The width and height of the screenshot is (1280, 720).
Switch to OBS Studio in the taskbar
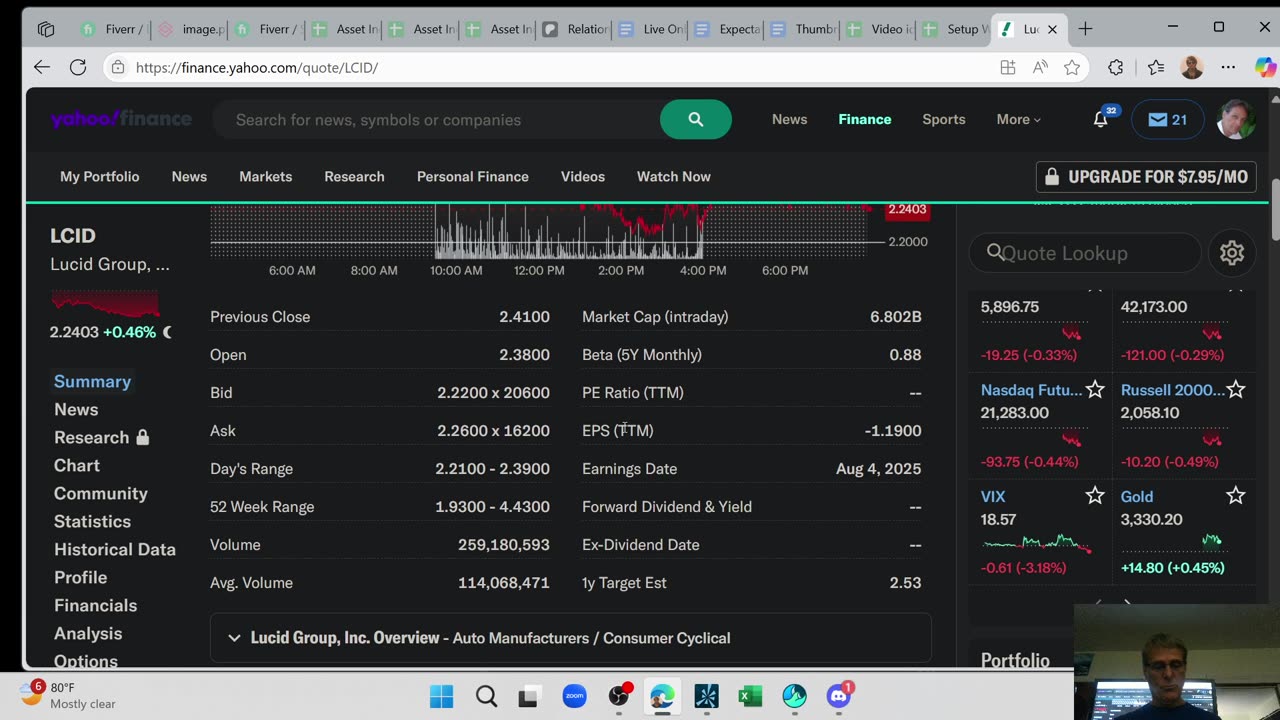tap(619, 696)
